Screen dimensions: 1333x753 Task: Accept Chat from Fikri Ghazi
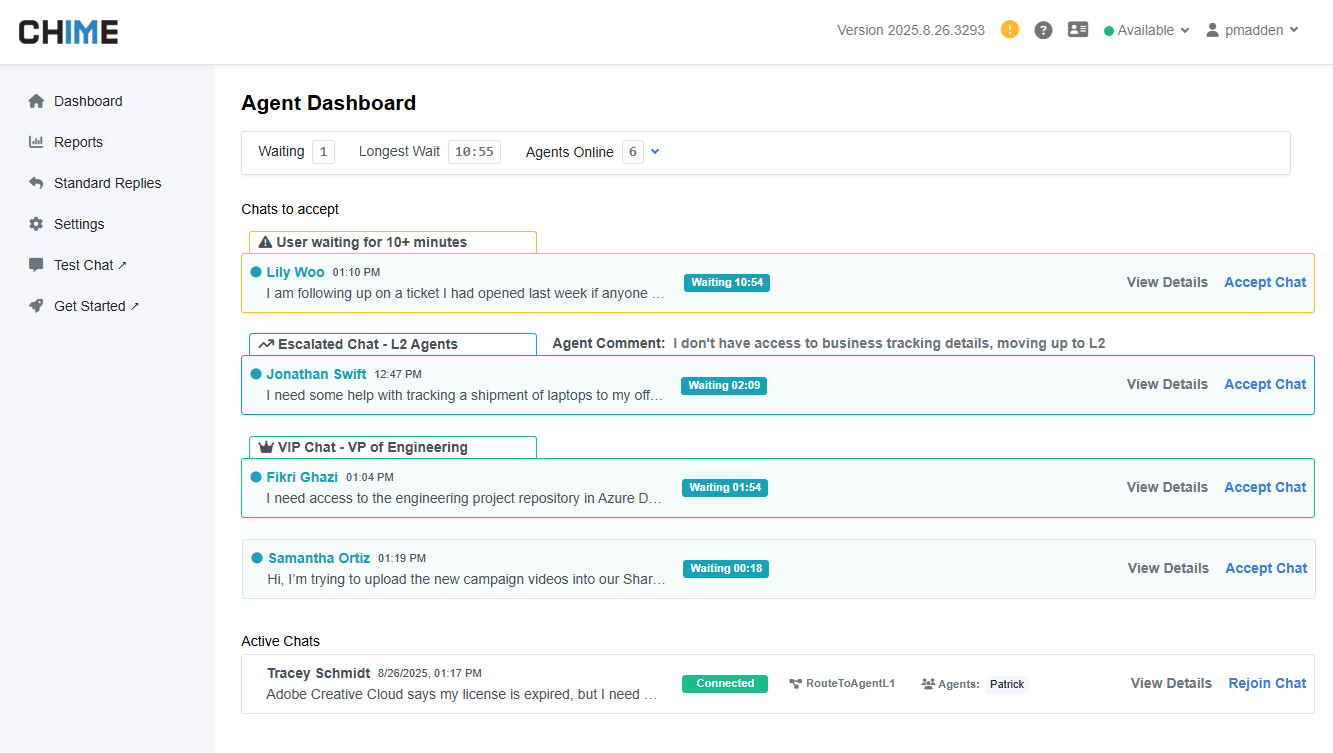[1265, 487]
